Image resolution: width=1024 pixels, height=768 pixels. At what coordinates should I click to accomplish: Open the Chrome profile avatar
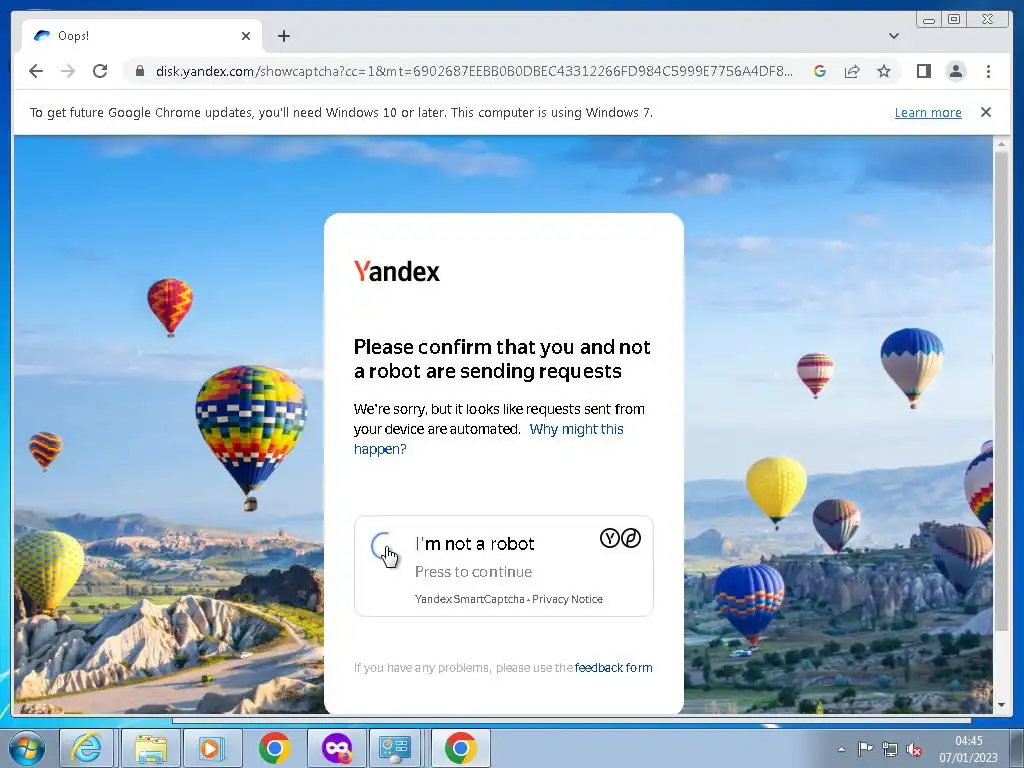pyautogui.click(x=955, y=71)
